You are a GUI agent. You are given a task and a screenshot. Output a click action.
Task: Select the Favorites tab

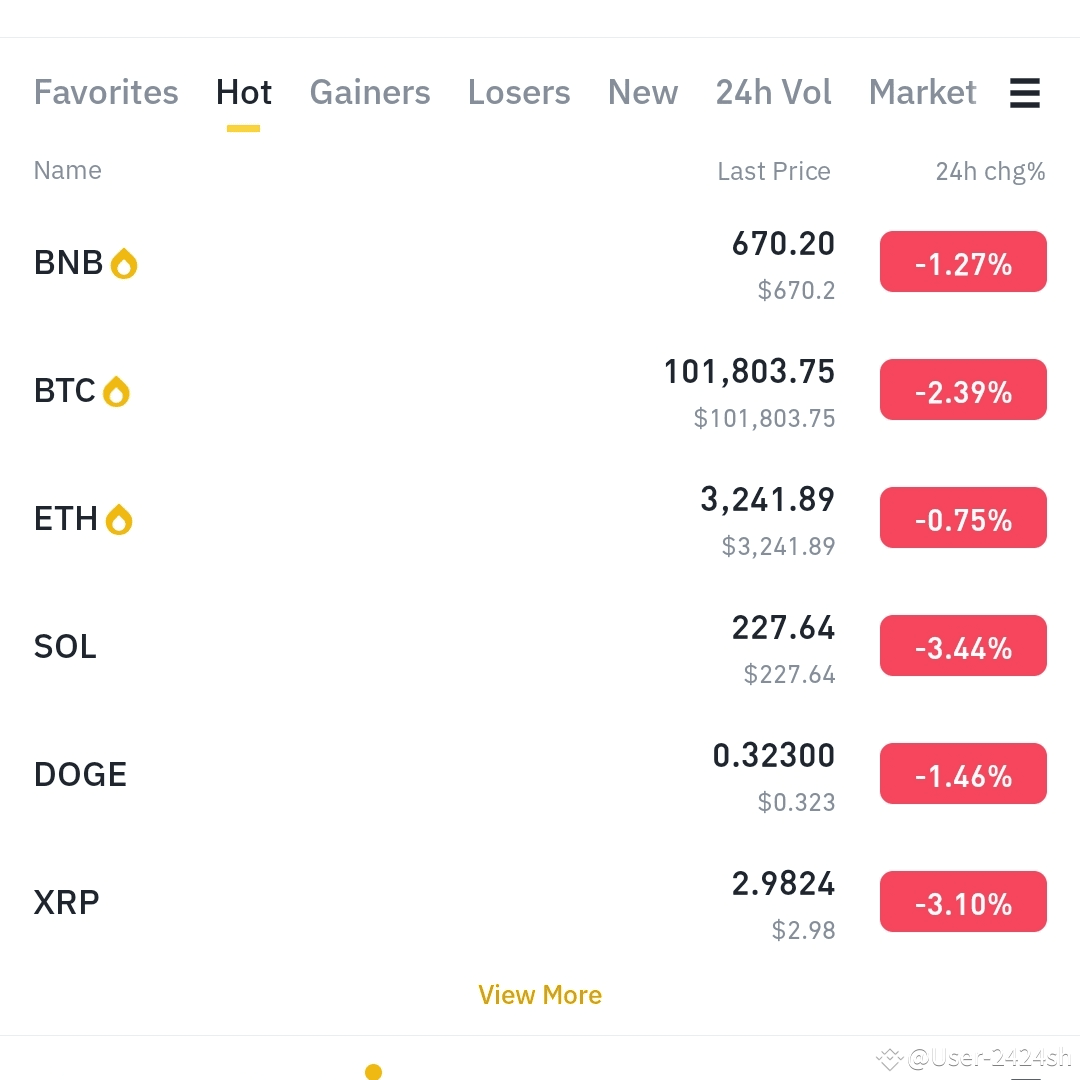pos(105,92)
